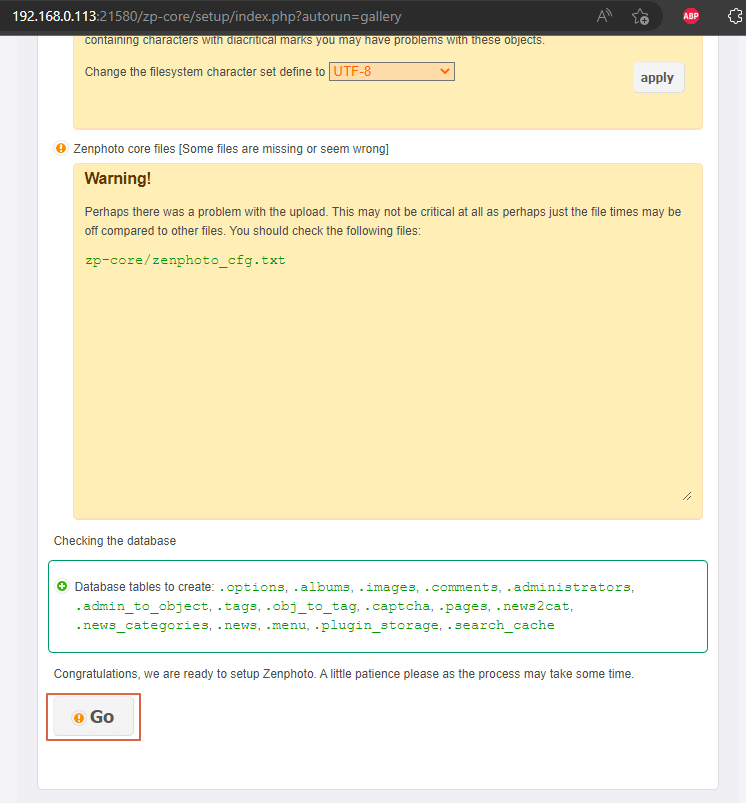The width and height of the screenshot is (746, 803).
Task: Click green plus icon by Database tables
Action: (62, 586)
